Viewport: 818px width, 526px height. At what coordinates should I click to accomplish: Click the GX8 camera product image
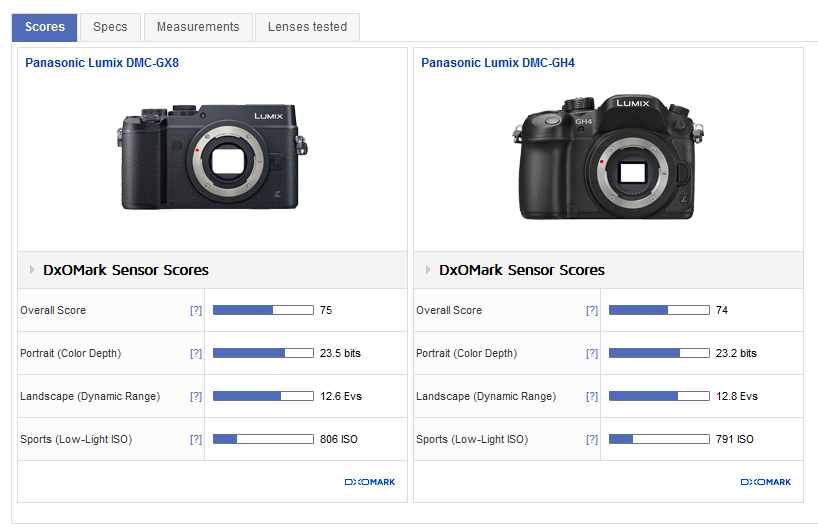210,156
